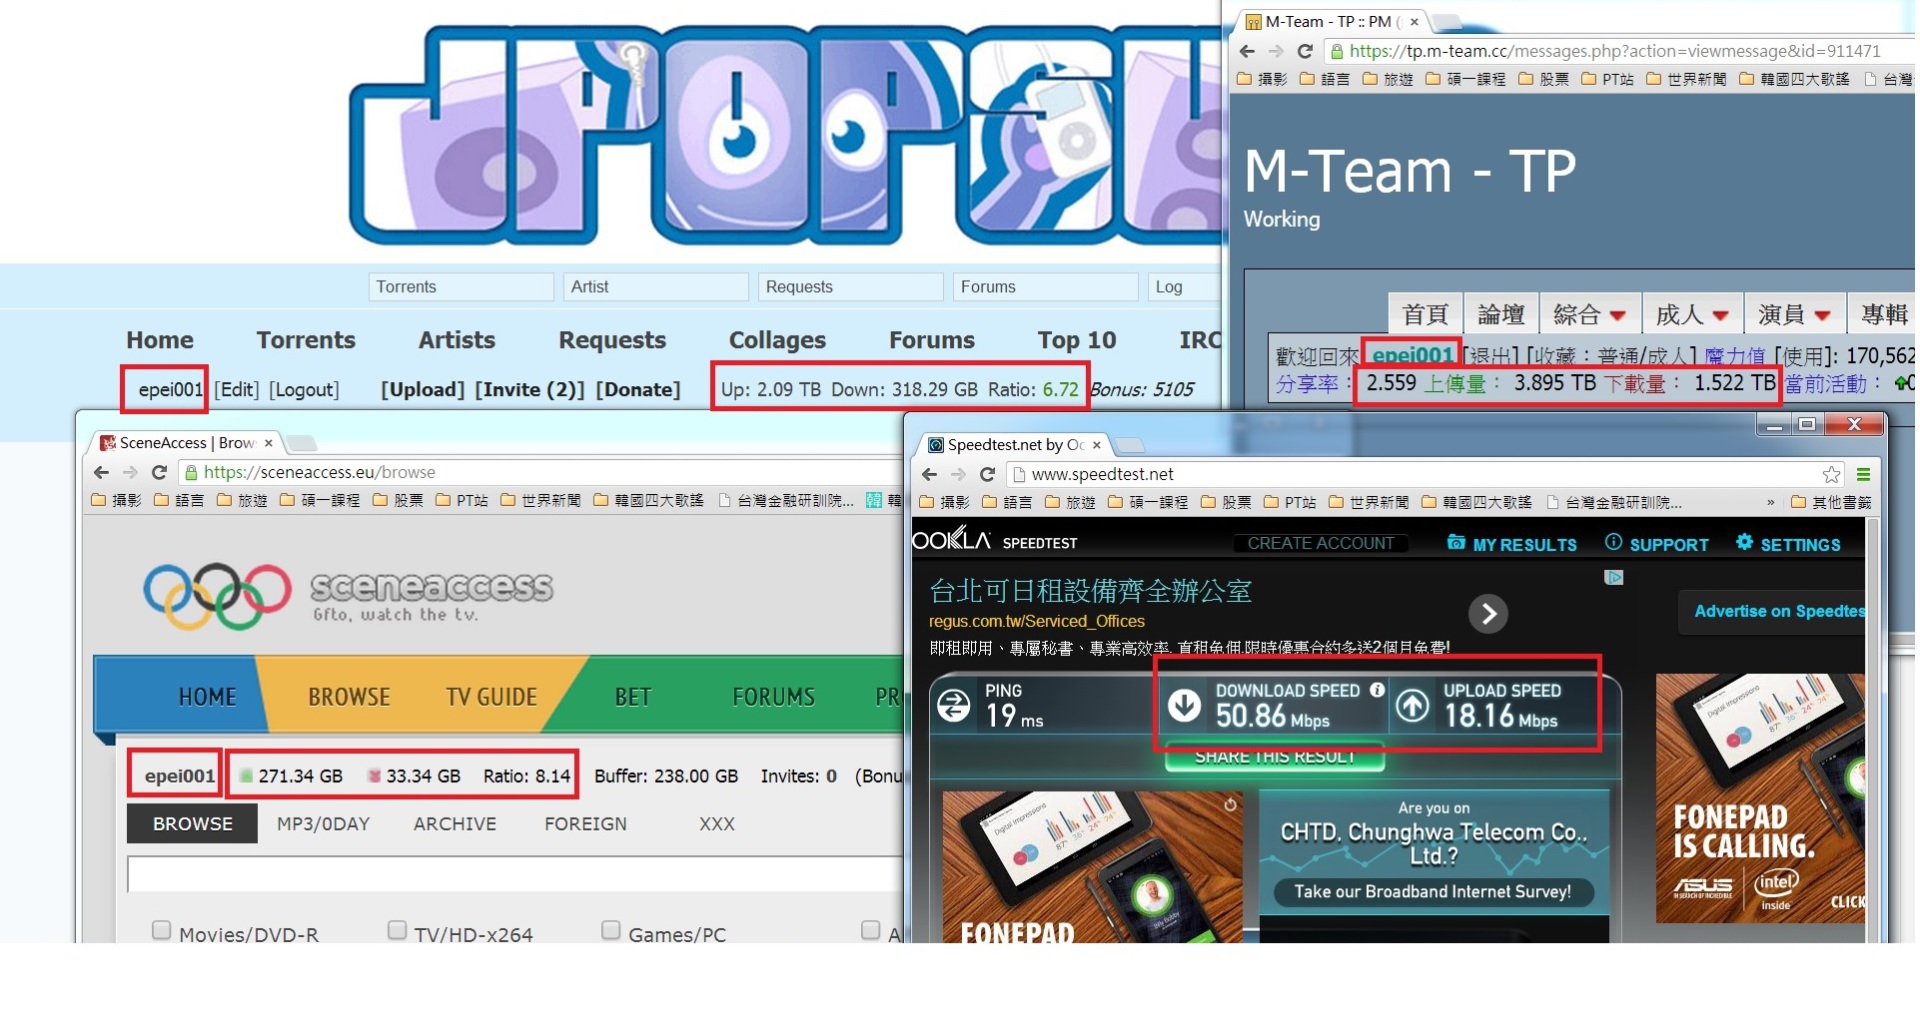Open the Collages page on JPopsuki
The height and width of the screenshot is (1028, 1920).
(777, 340)
